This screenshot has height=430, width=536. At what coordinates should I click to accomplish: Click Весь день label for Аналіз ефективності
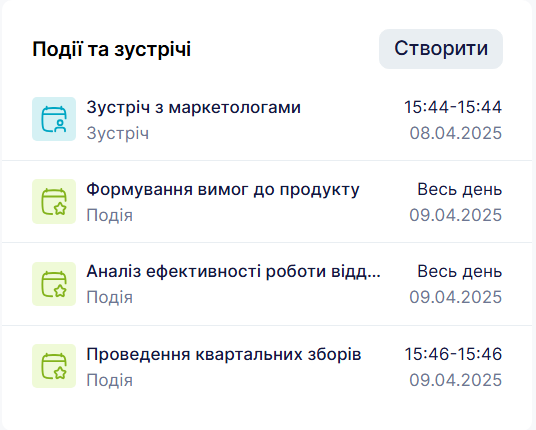(459, 272)
